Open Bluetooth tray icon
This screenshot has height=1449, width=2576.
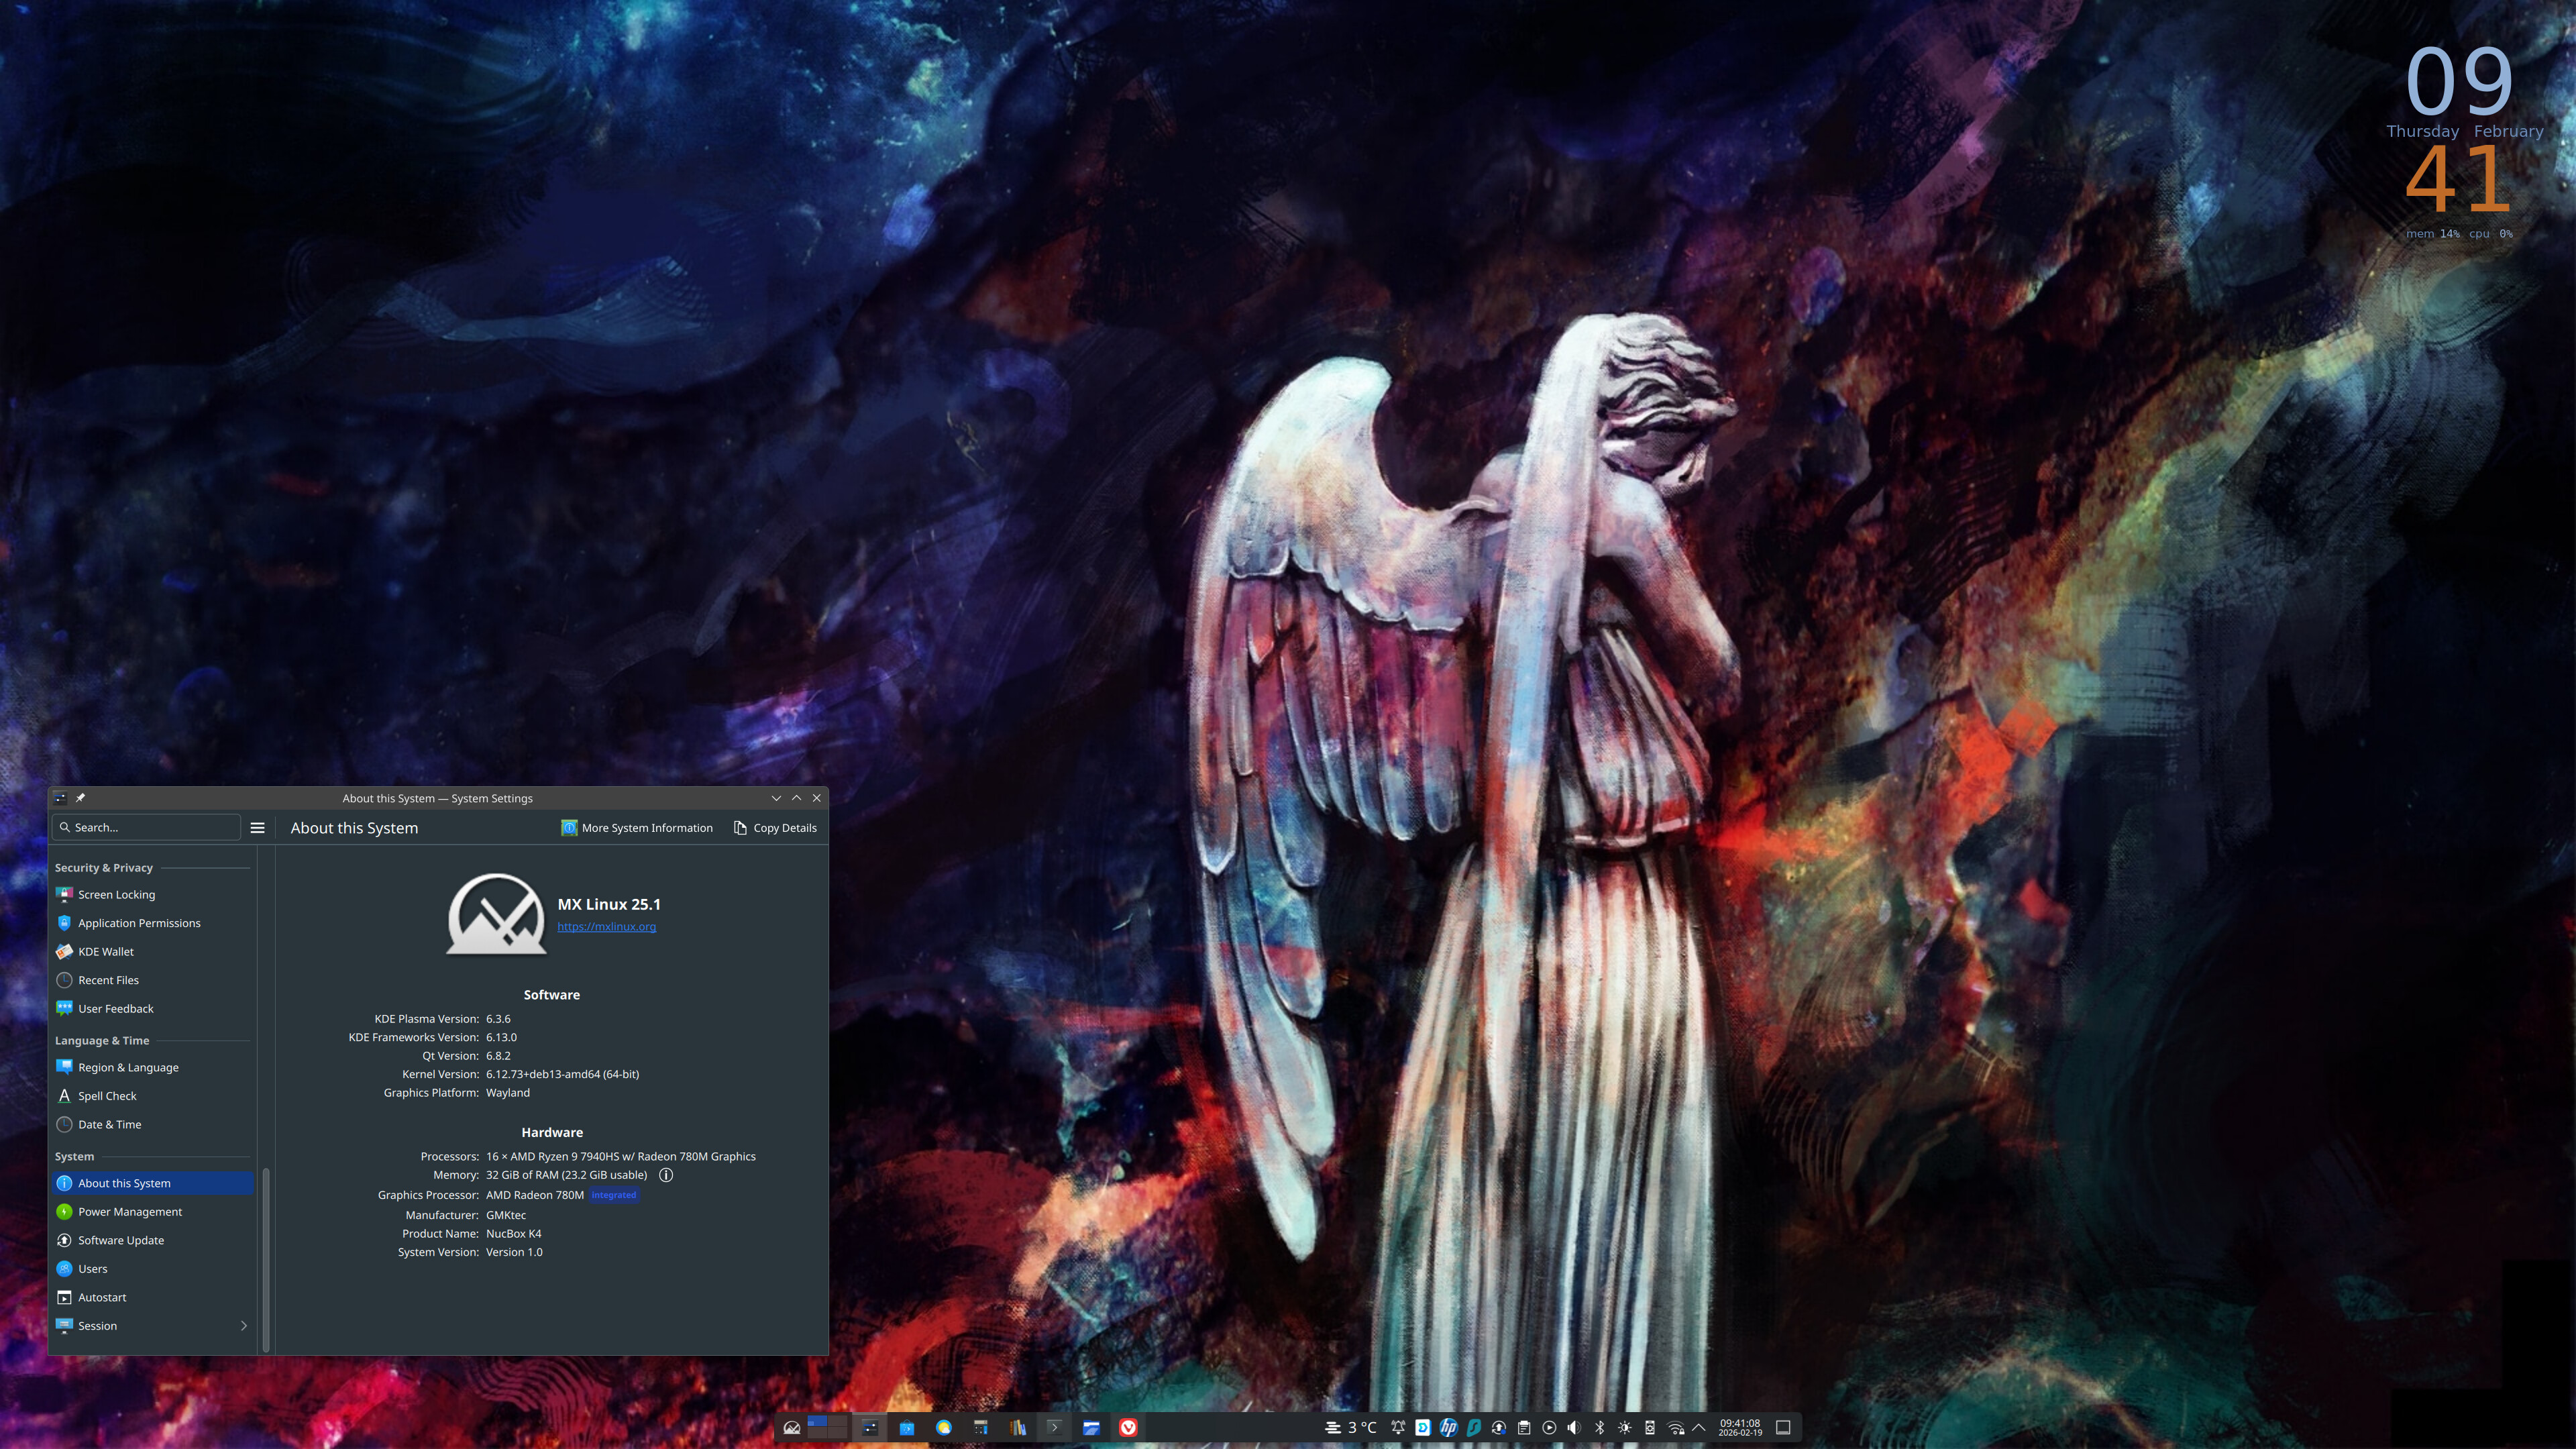tap(1599, 1427)
